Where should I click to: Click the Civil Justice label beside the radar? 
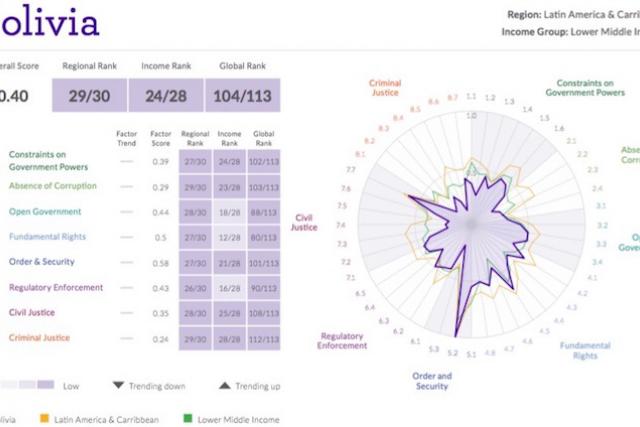pyautogui.click(x=304, y=222)
